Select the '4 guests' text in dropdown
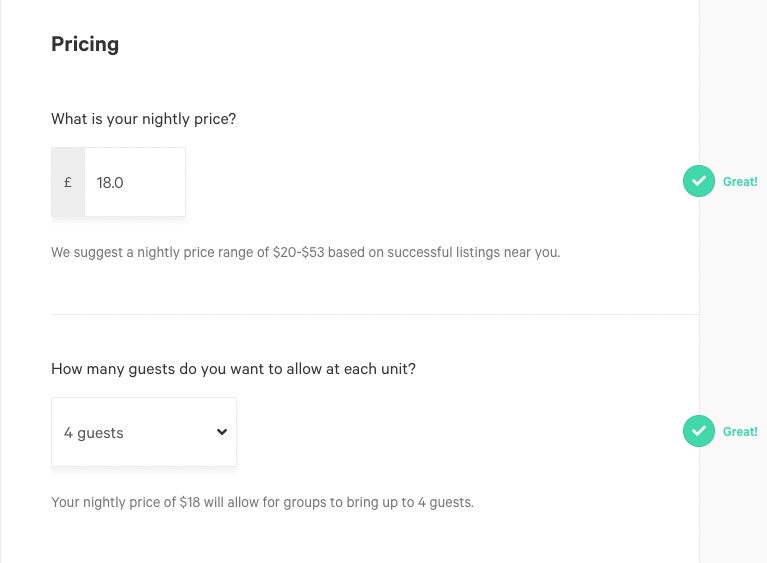 (x=93, y=433)
